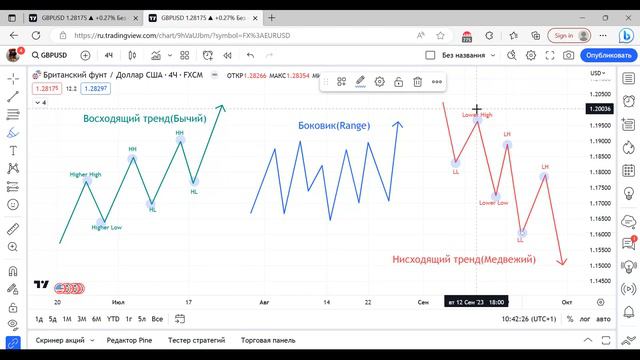Undo the last chart action
This screenshot has height=360, width=640.
click(250, 55)
